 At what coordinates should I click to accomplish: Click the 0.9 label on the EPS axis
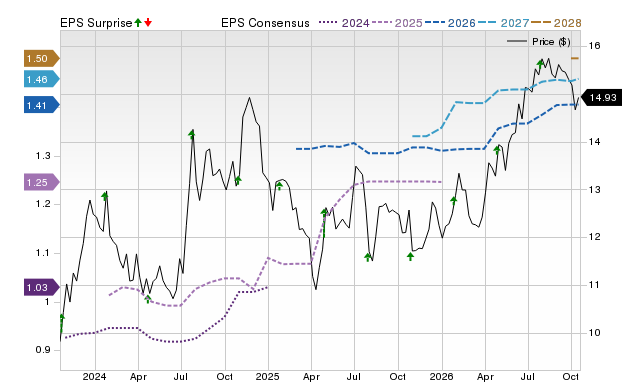pyautogui.click(x=43, y=350)
